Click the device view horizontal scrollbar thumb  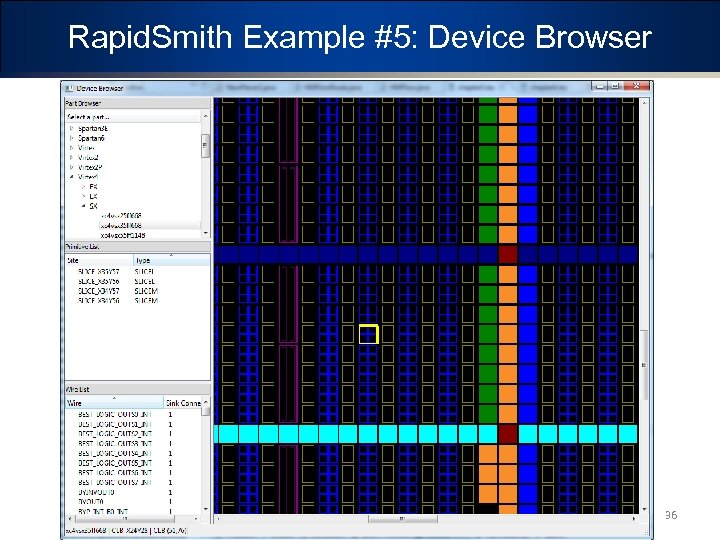point(403,519)
